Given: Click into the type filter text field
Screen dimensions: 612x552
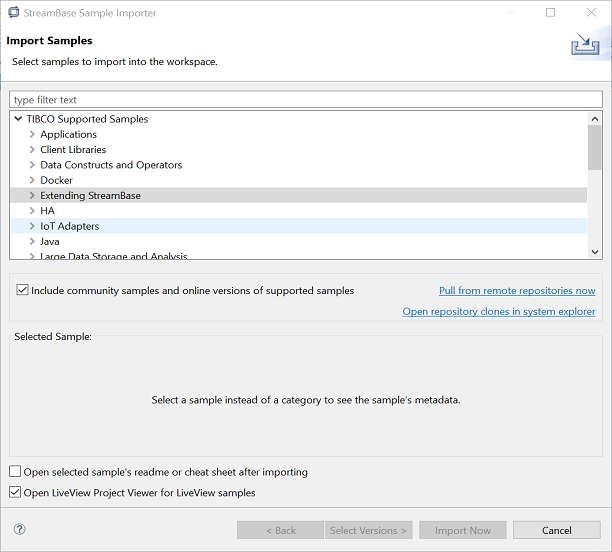Looking at the screenshot, I should [305, 100].
